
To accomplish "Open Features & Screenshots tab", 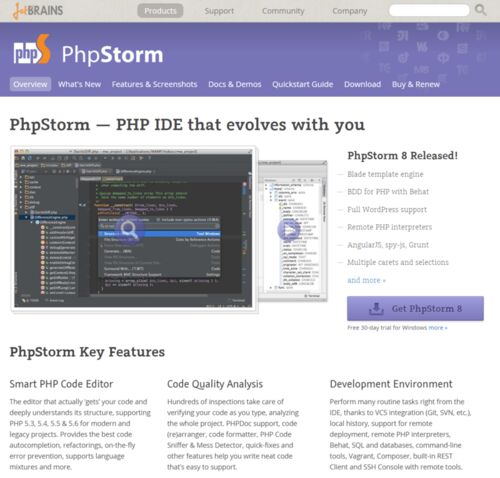I will tap(154, 84).
